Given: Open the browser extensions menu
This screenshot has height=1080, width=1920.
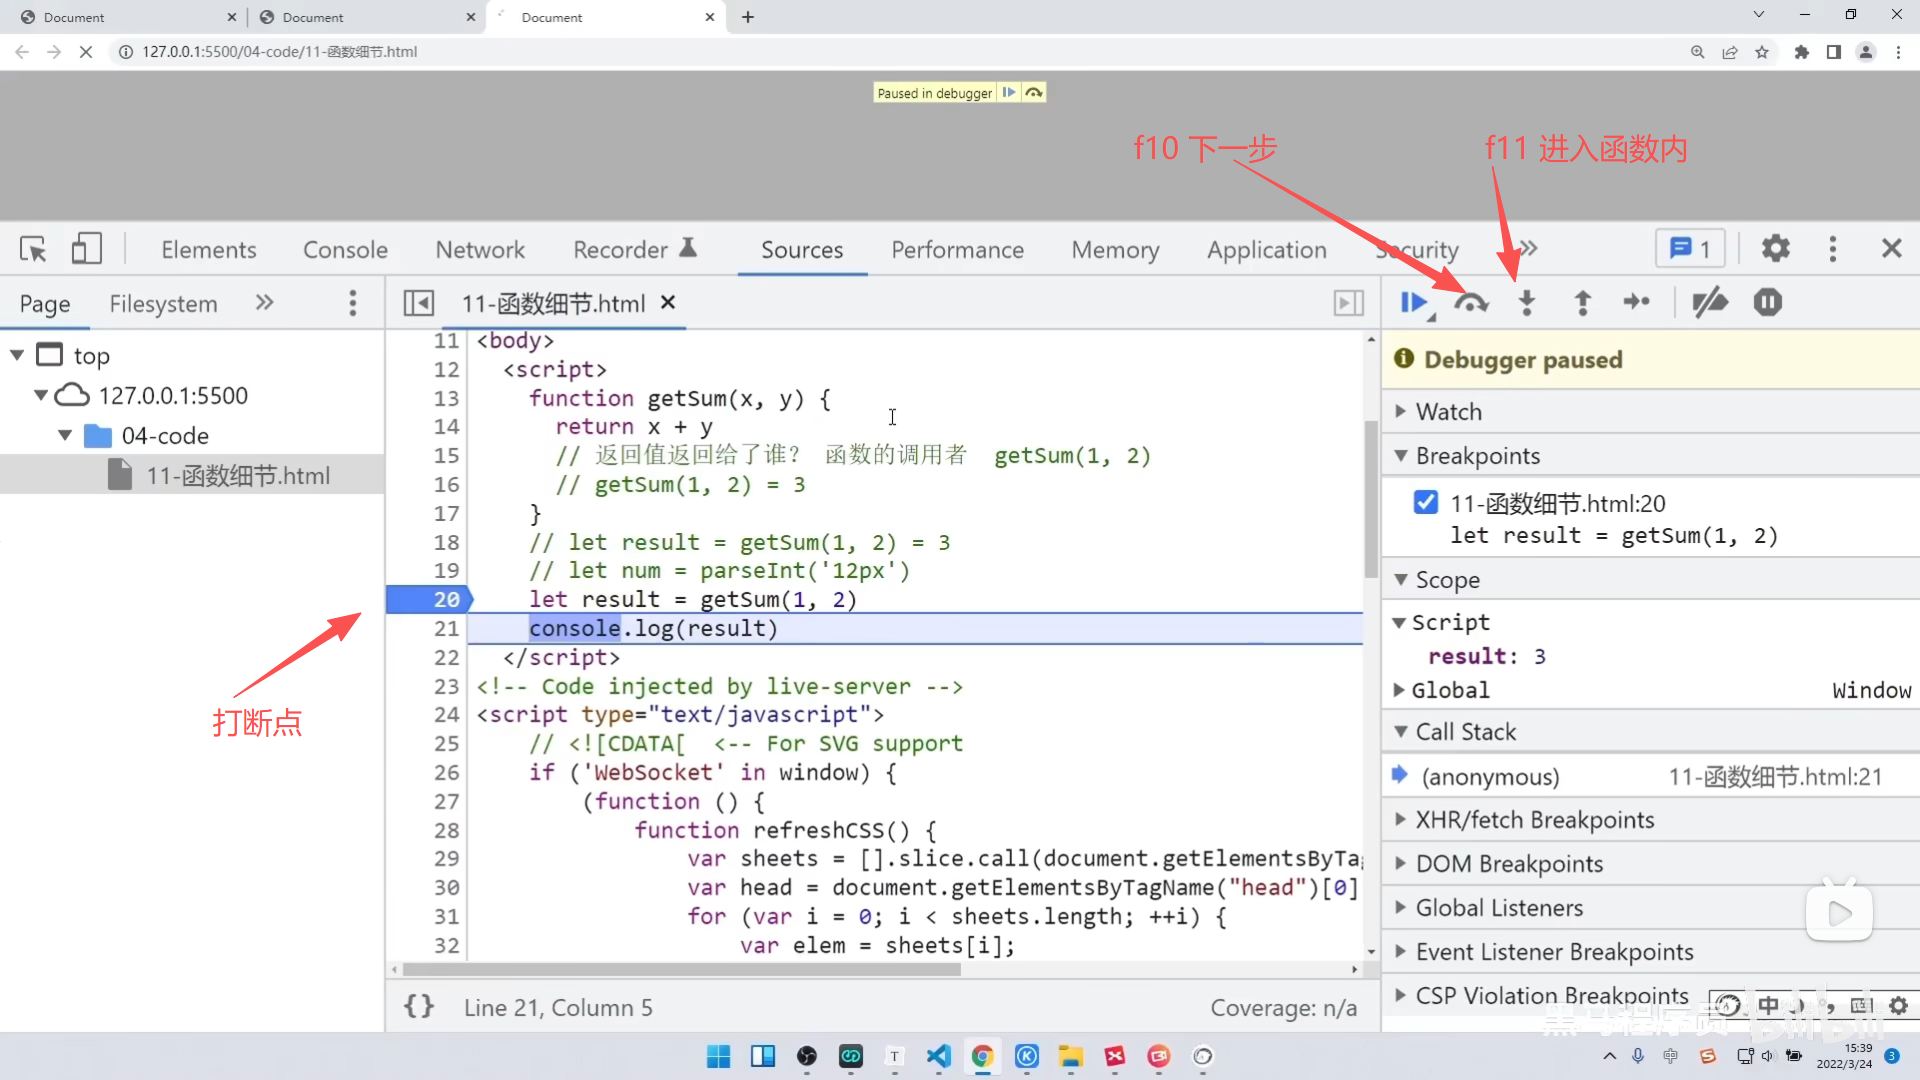Looking at the screenshot, I should 1802,52.
